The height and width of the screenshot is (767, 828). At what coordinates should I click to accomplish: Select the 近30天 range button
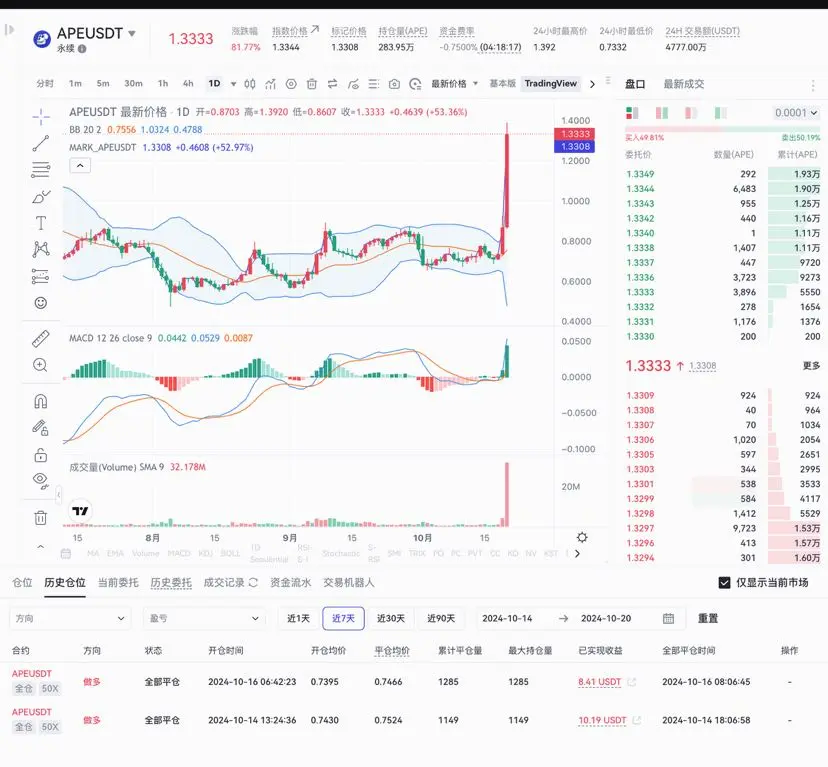[x=391, y=619]
